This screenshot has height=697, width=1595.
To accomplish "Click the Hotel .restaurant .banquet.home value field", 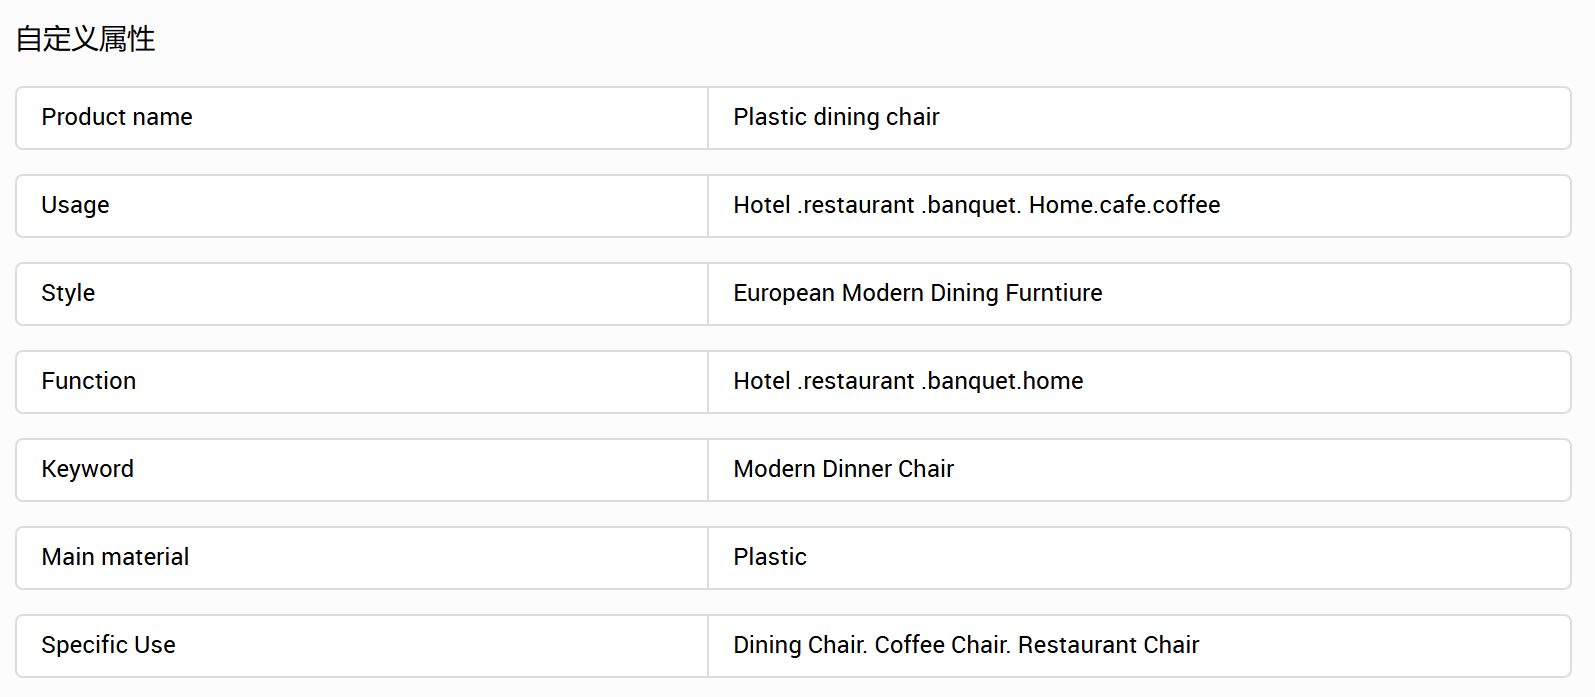I will click(x=1139, y=382).
